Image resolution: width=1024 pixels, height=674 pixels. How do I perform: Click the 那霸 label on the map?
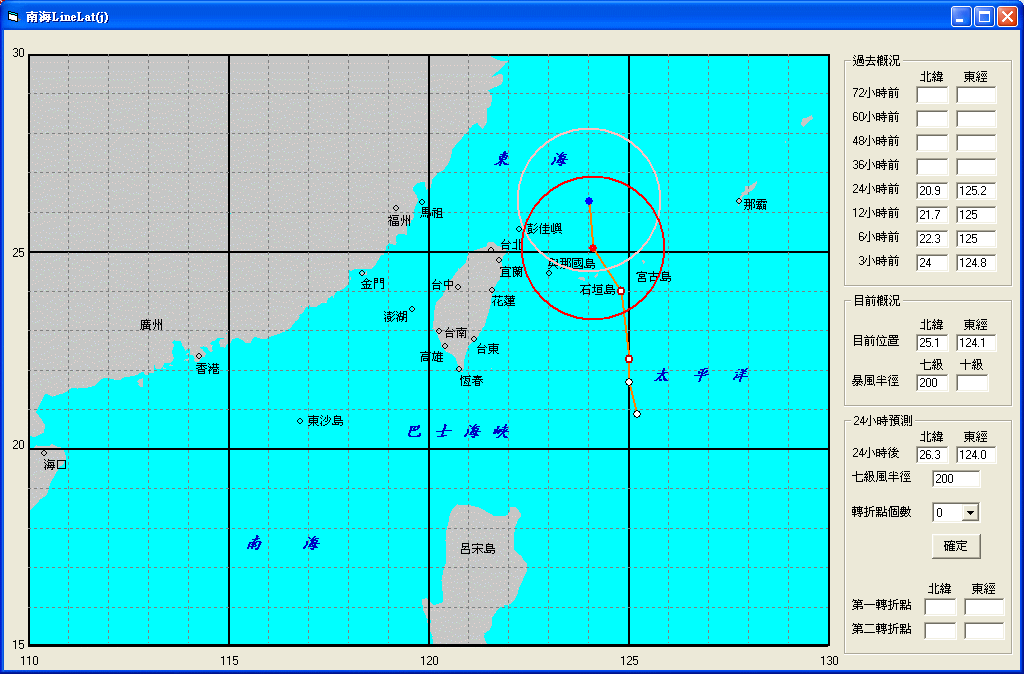coord(755,205)
